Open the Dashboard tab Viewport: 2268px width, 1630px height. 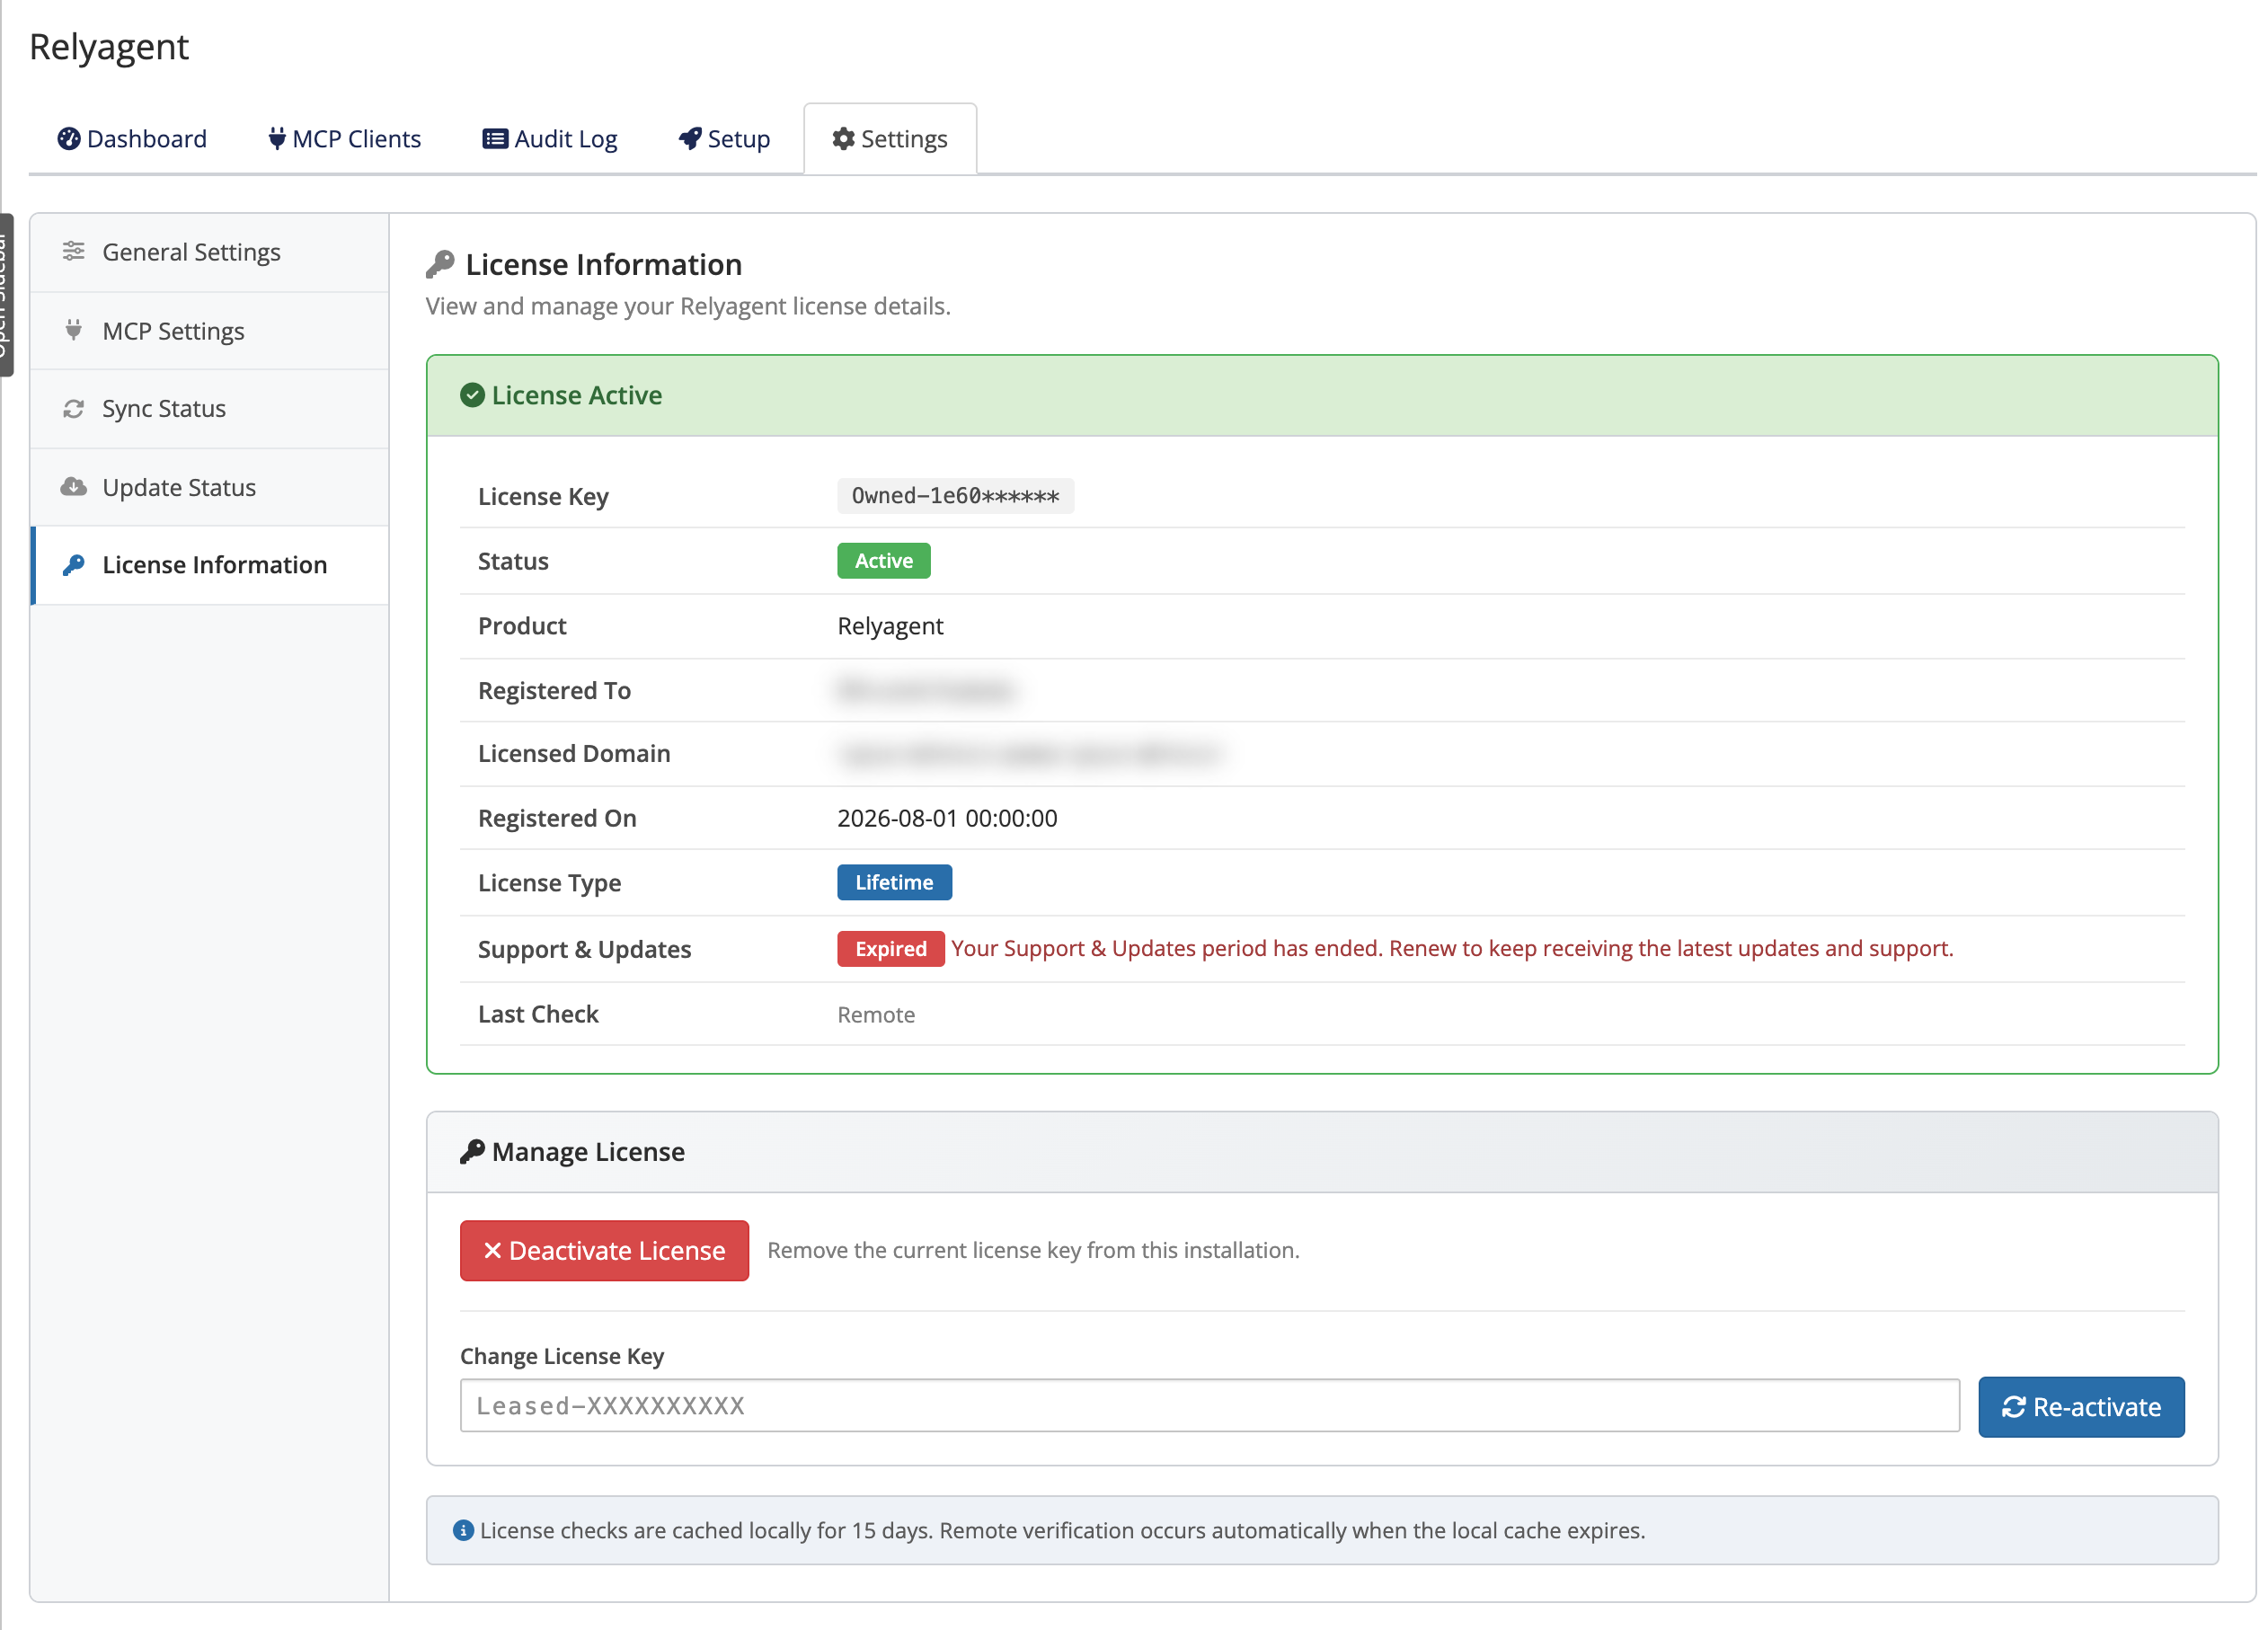coord(132,138)
